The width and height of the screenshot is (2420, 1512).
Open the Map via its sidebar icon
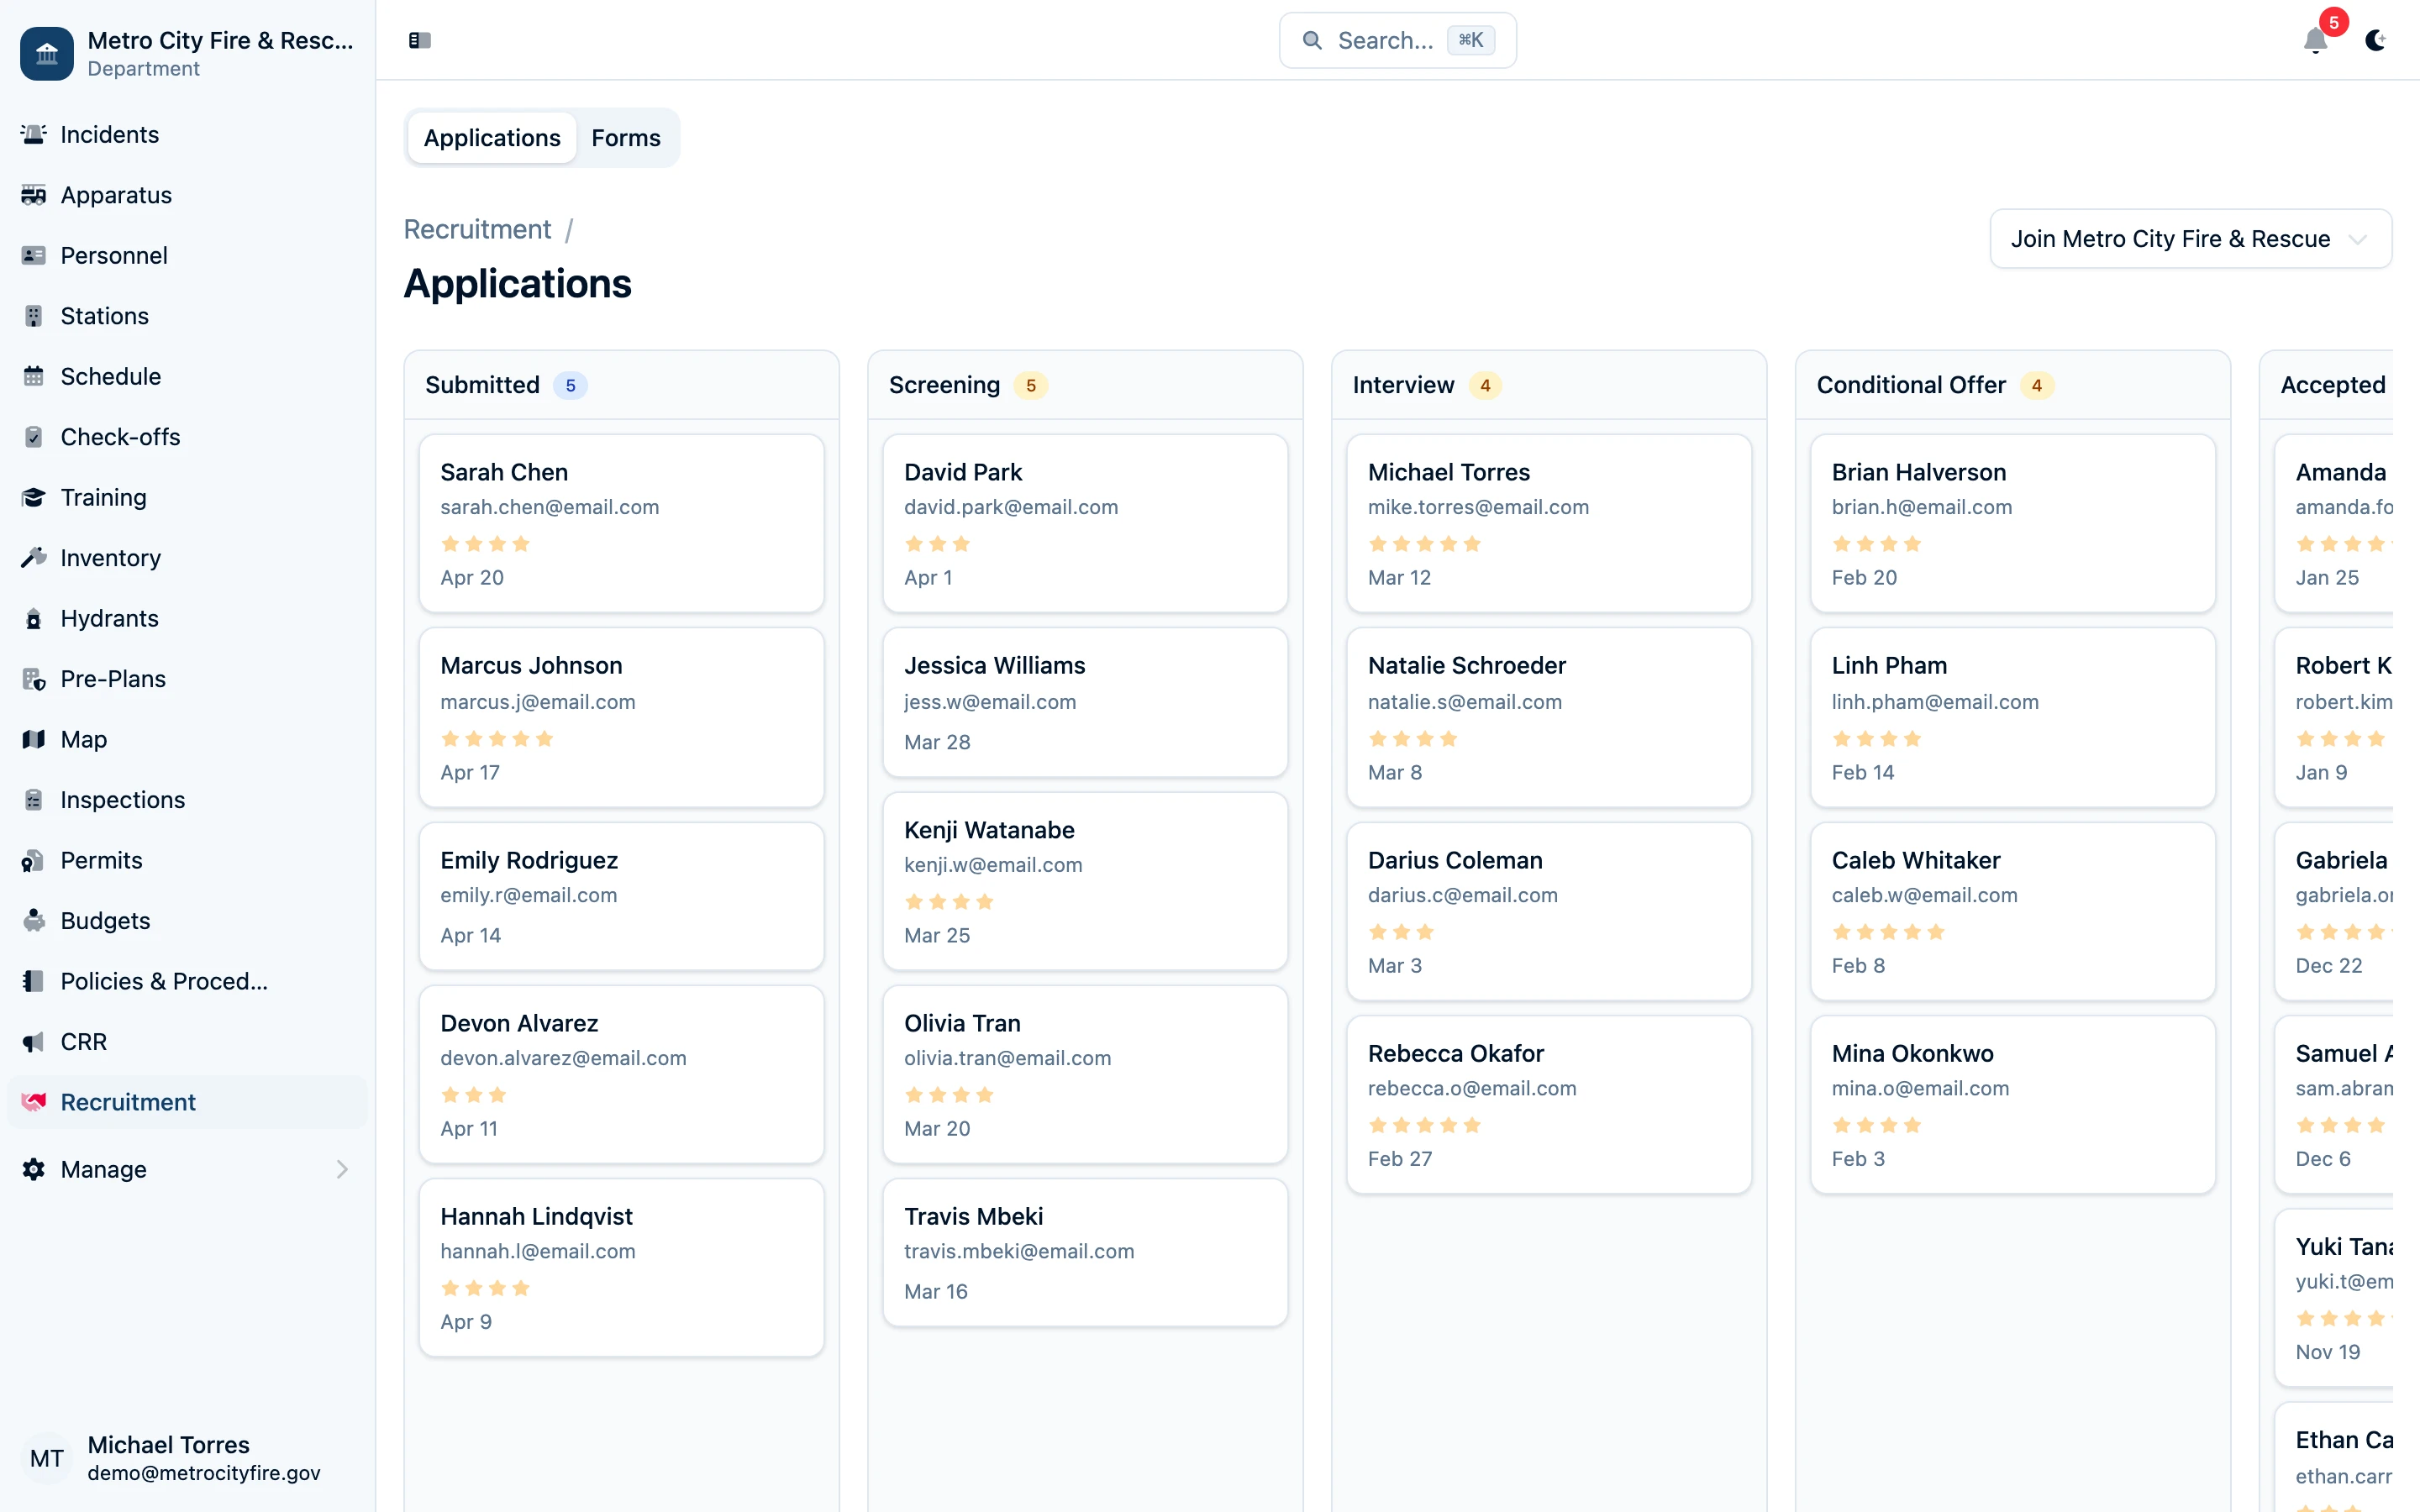(34, 739)
